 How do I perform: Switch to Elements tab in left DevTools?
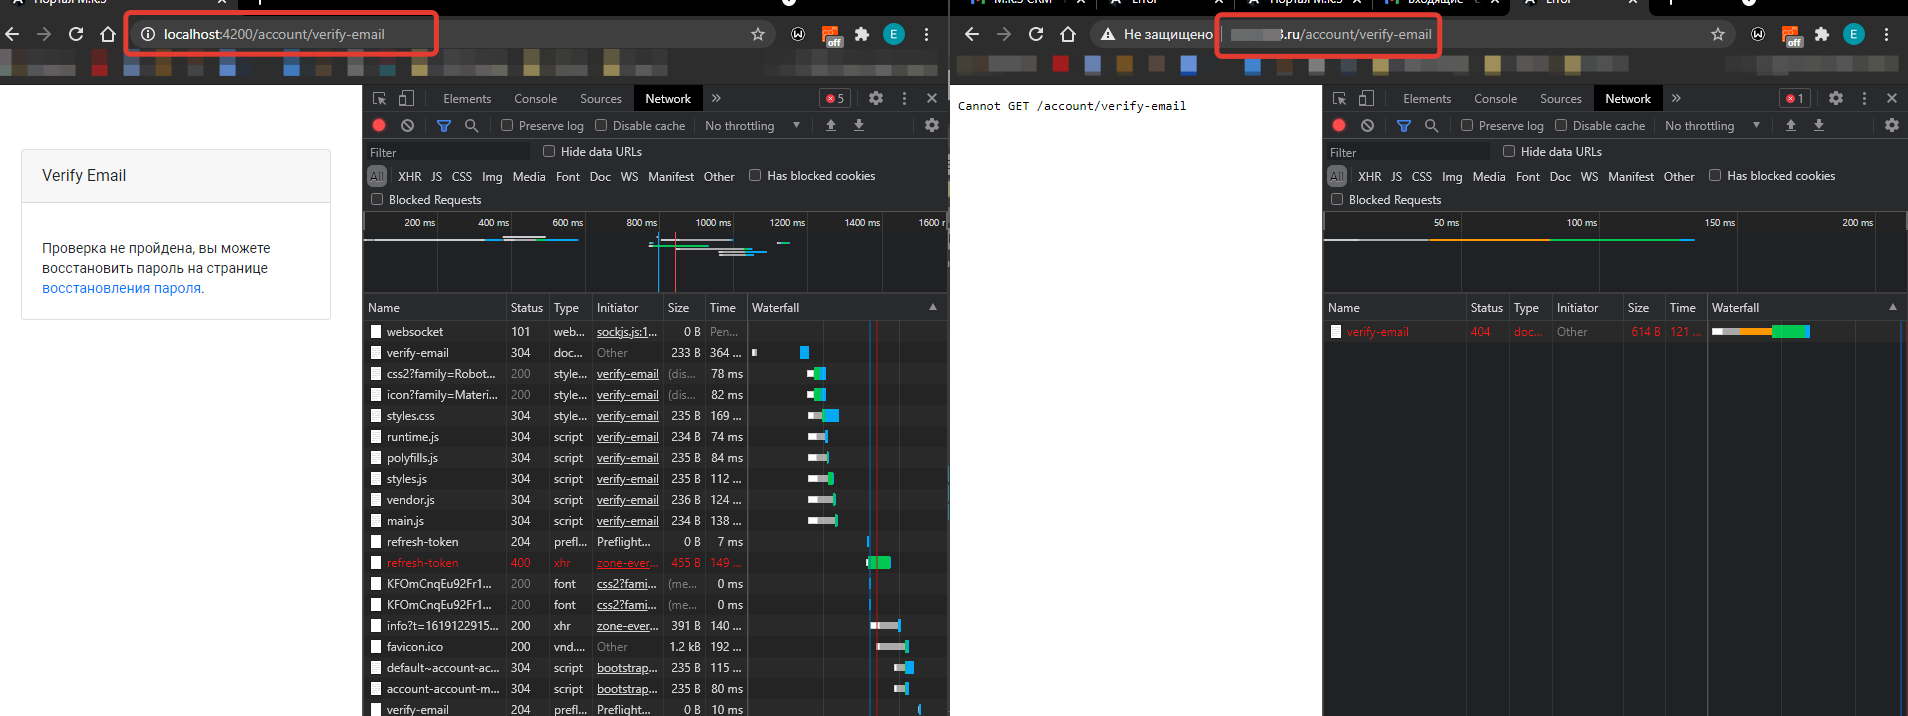pos(467,98)
